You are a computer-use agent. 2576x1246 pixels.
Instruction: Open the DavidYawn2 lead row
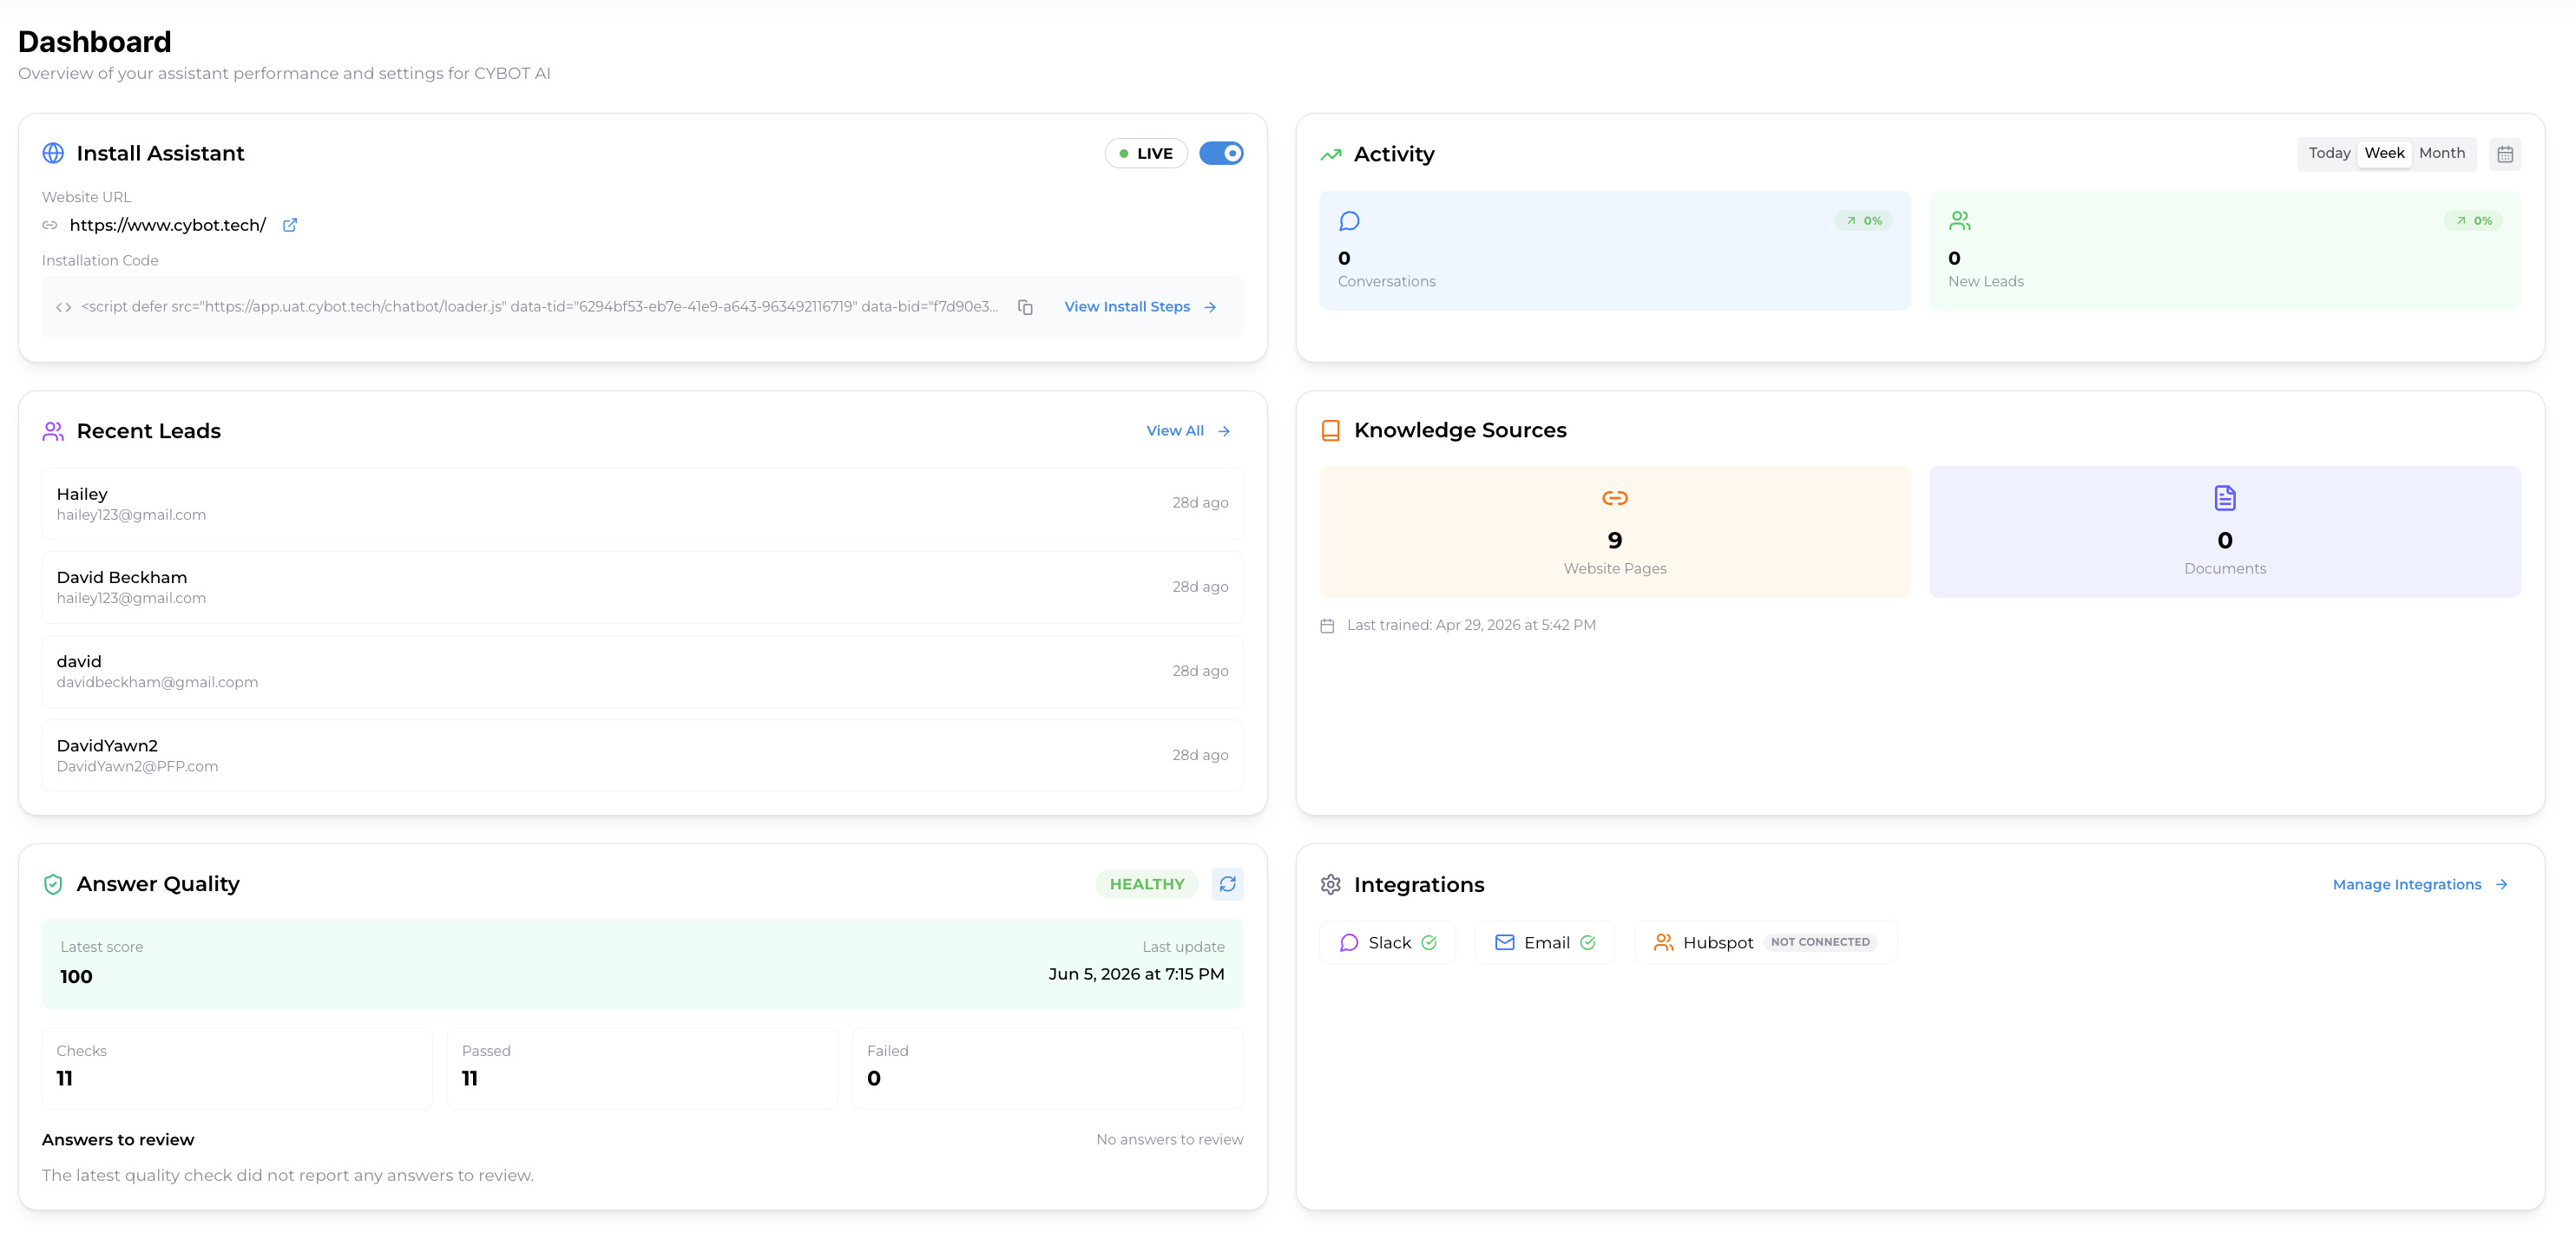tap(642, 756)
